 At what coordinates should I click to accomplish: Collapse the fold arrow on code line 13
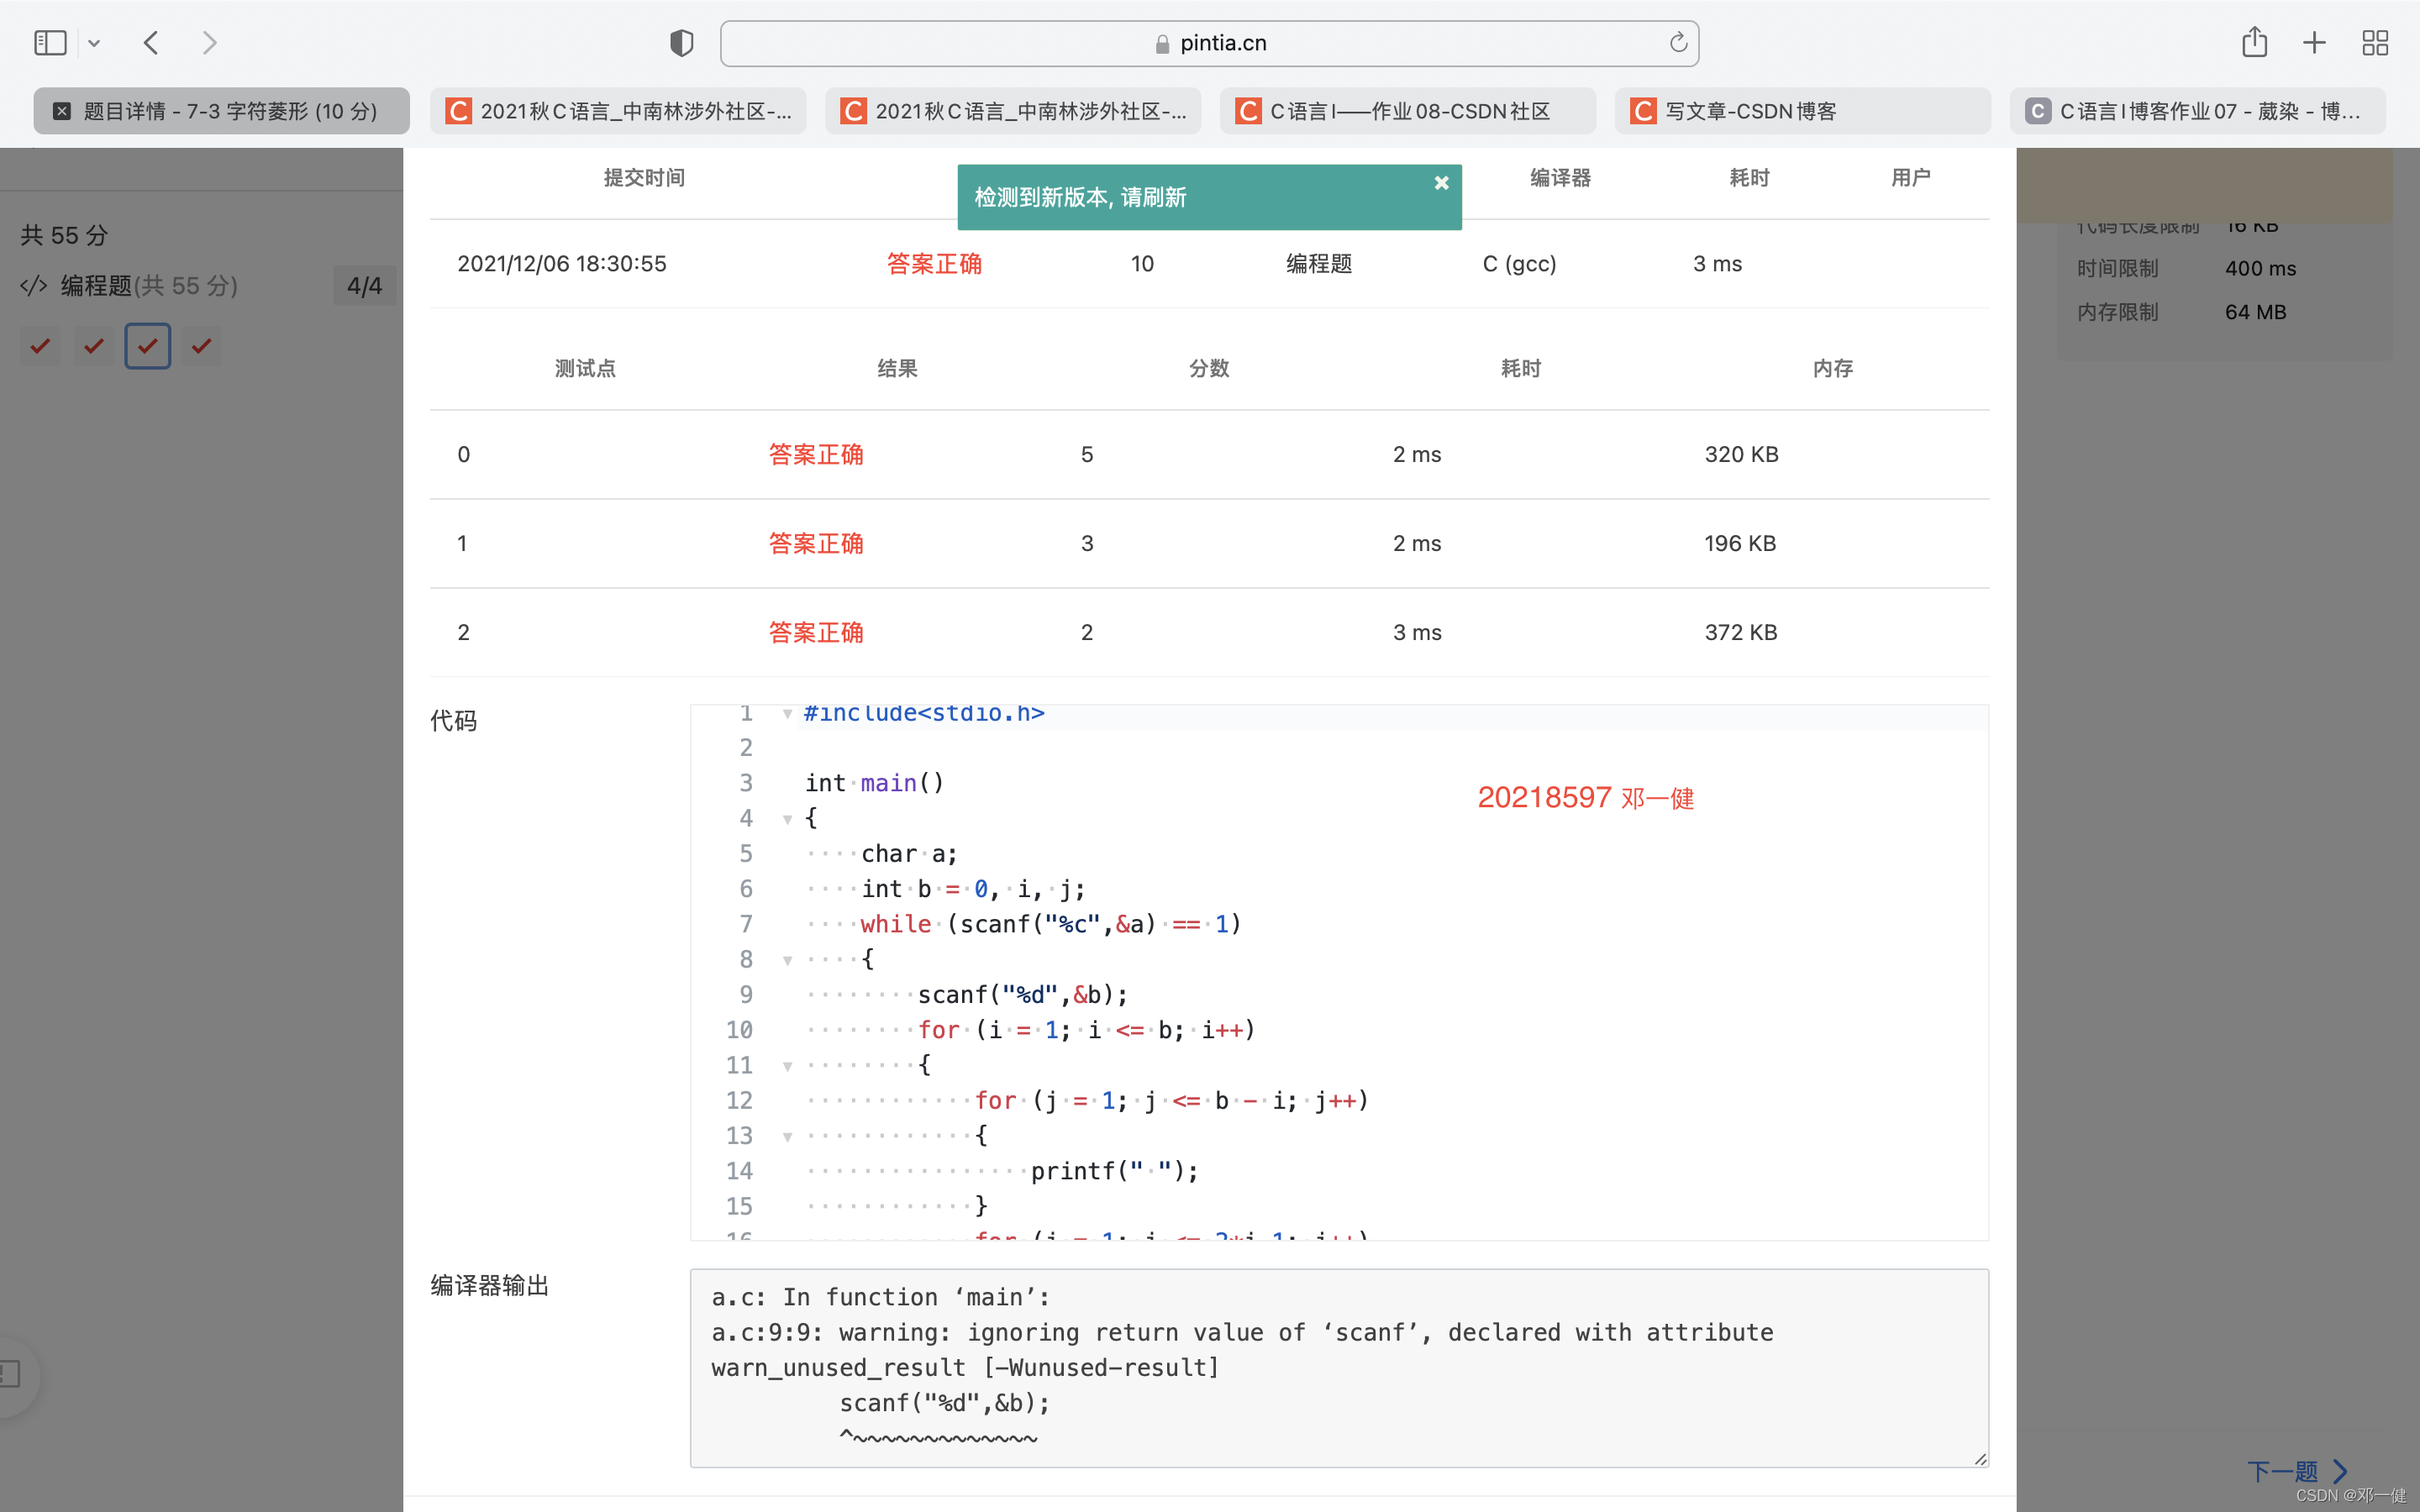(x=788, y=1136)
